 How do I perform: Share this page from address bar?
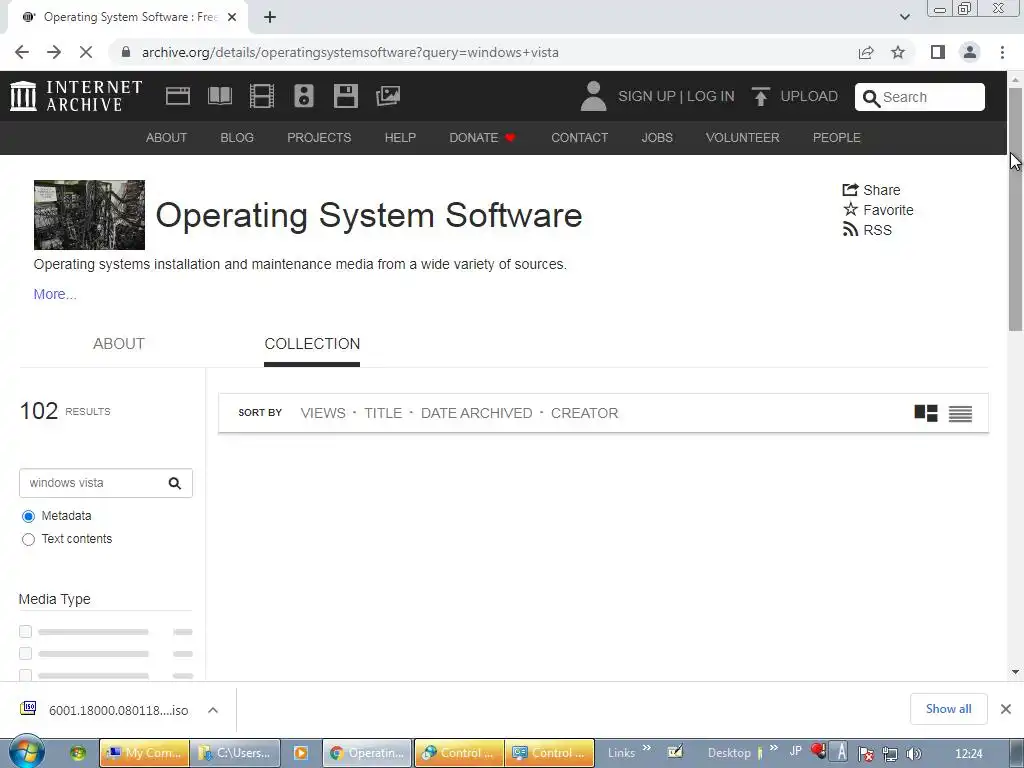[866, 52]
